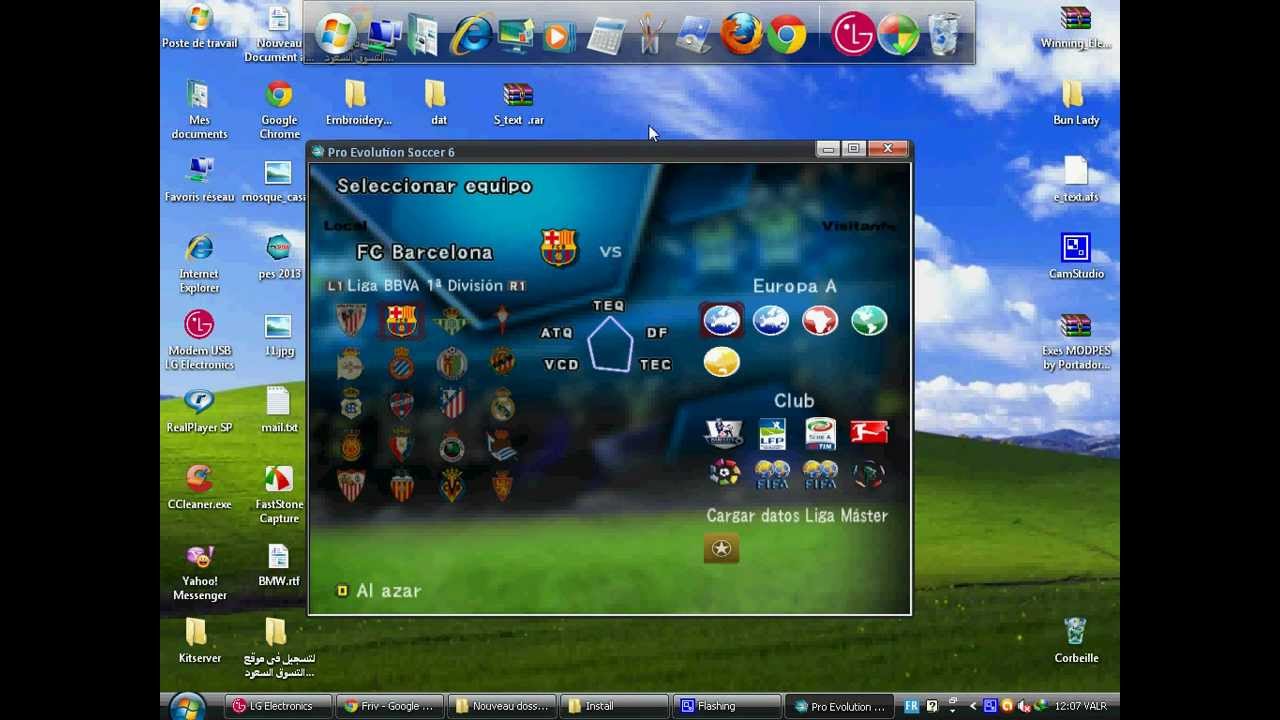
Task: Pick the Real Betis green-striped crest
Action: point(452,320)
